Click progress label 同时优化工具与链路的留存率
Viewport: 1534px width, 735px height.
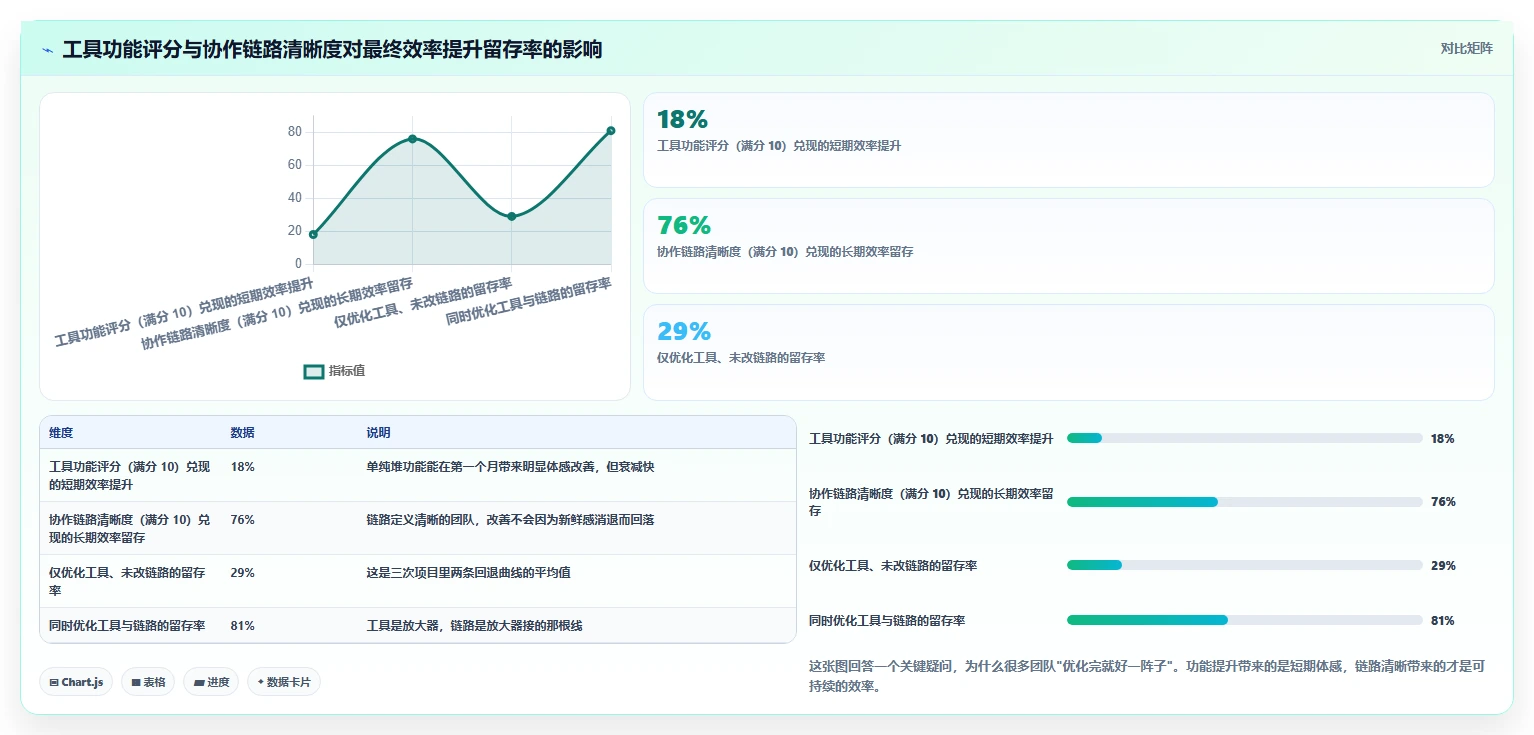(x=887, y=621)
